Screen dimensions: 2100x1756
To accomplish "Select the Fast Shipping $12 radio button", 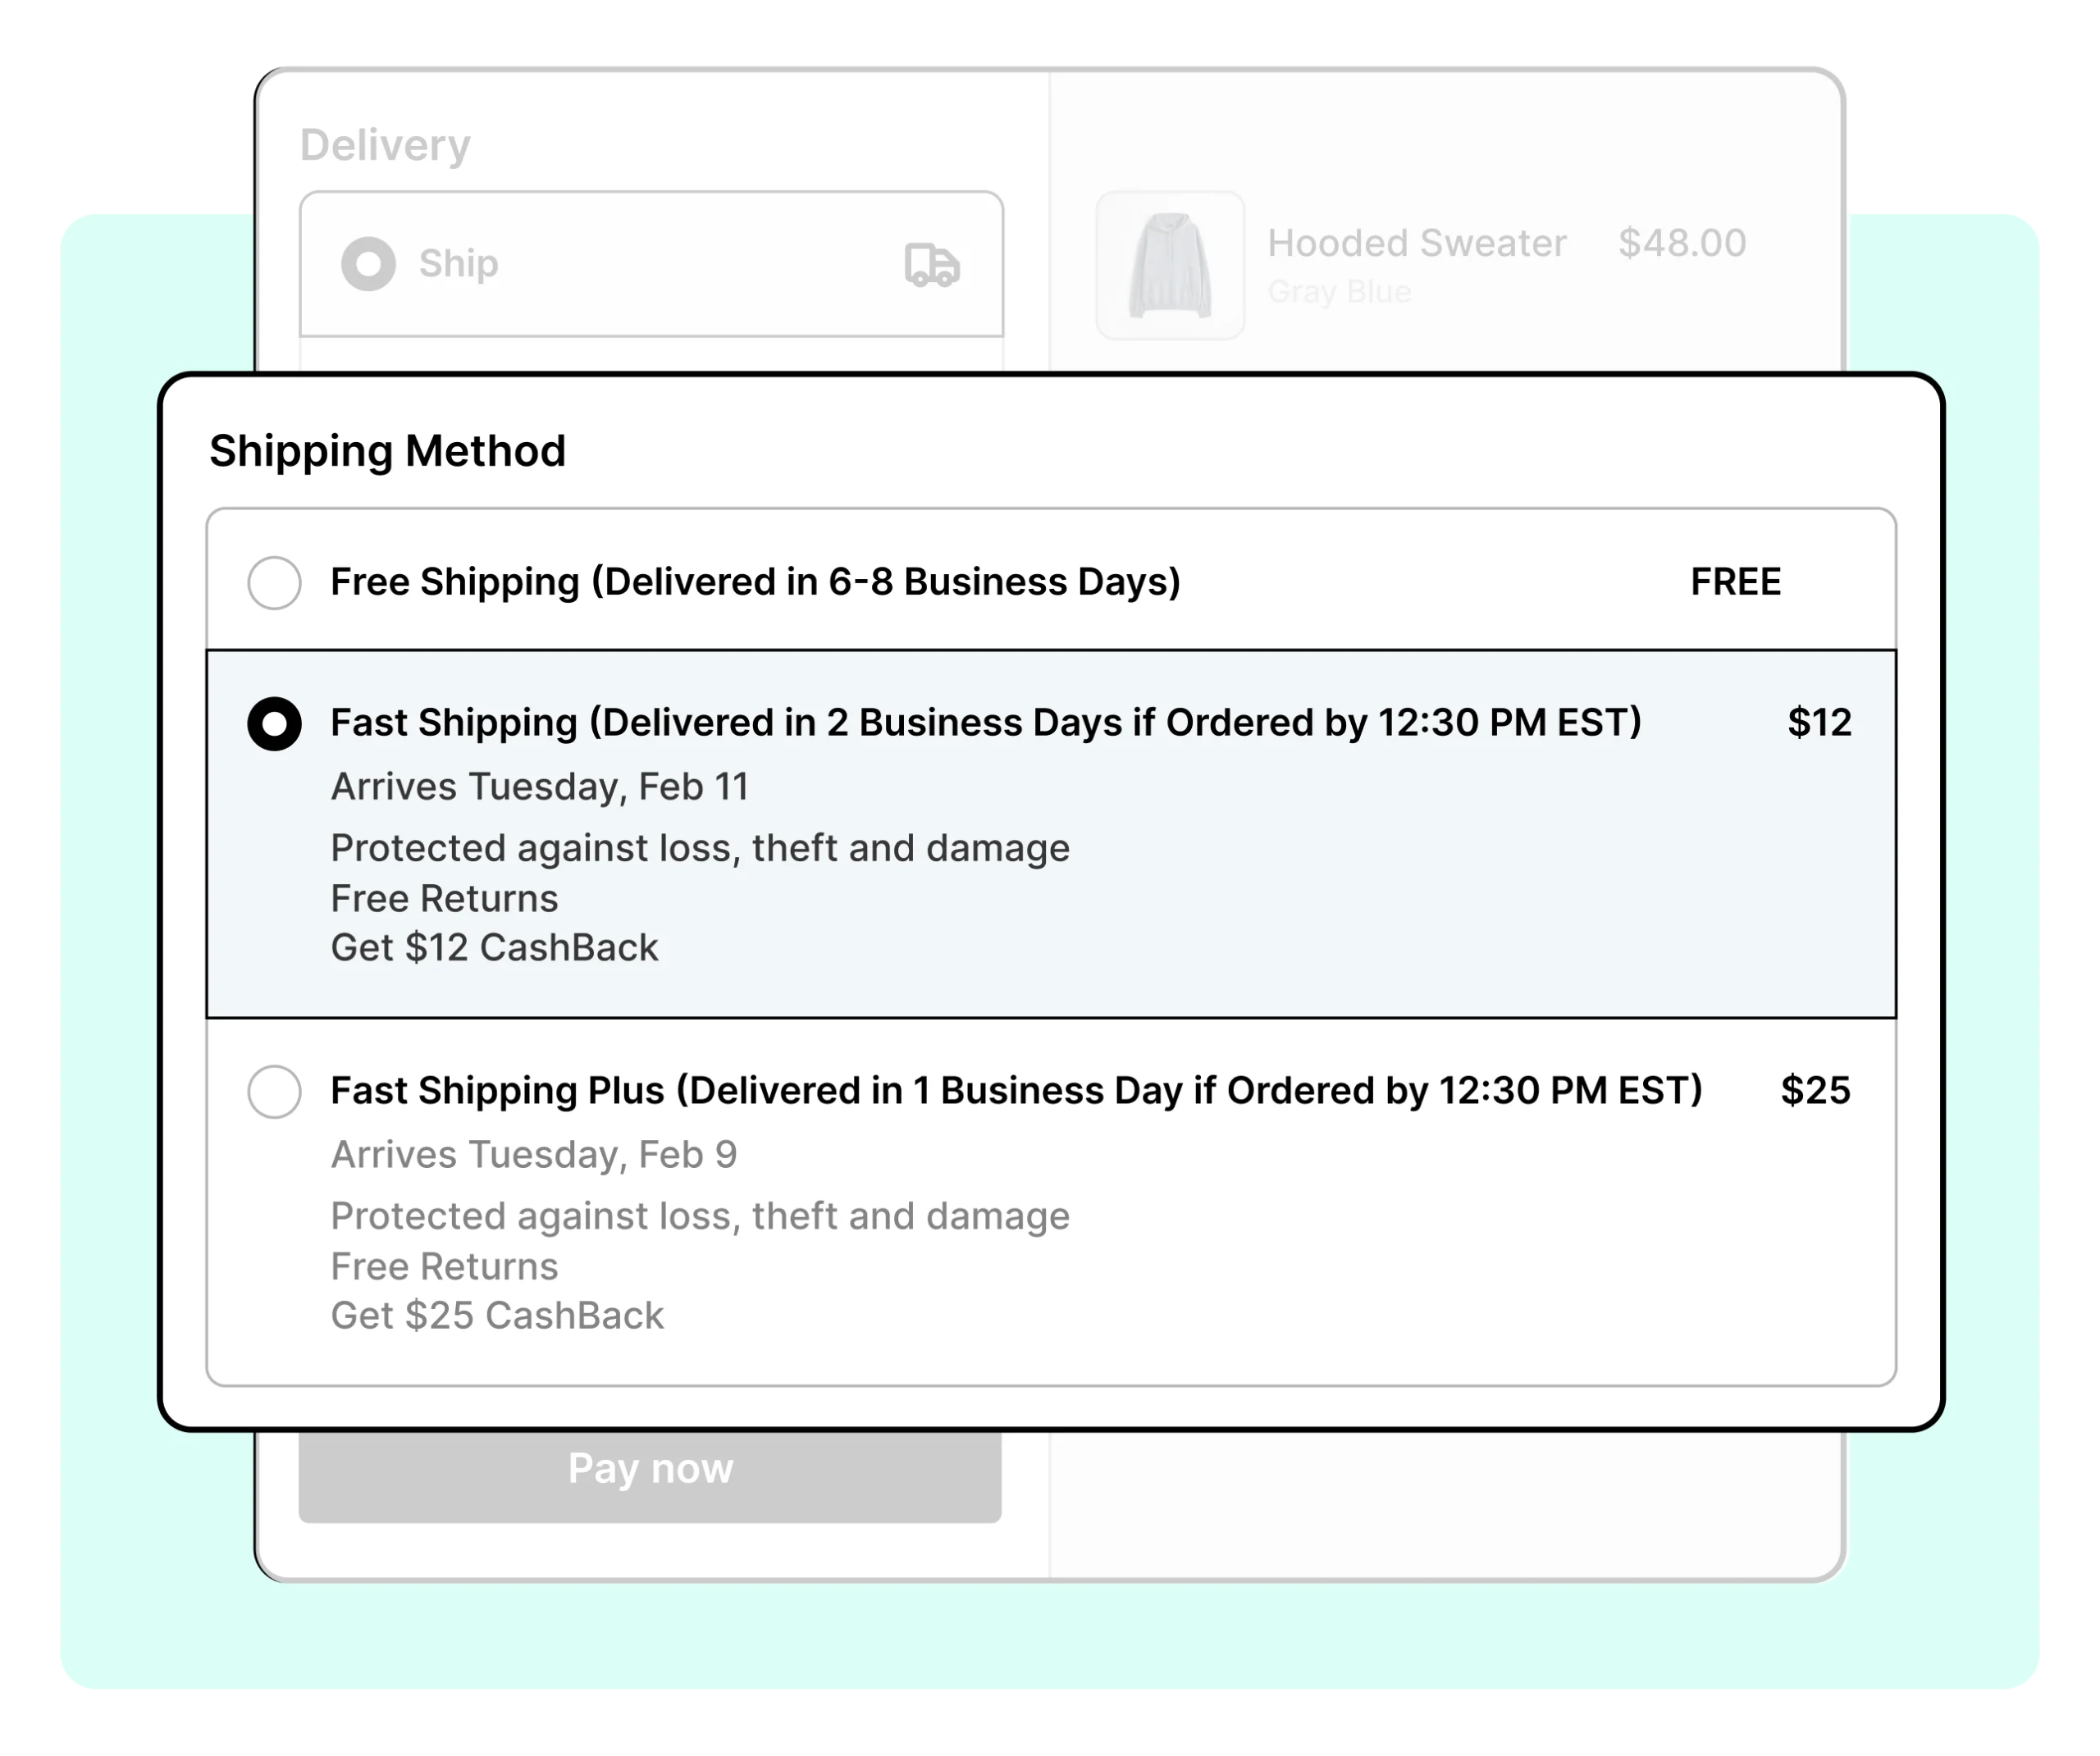I will (x=274, y=723).
